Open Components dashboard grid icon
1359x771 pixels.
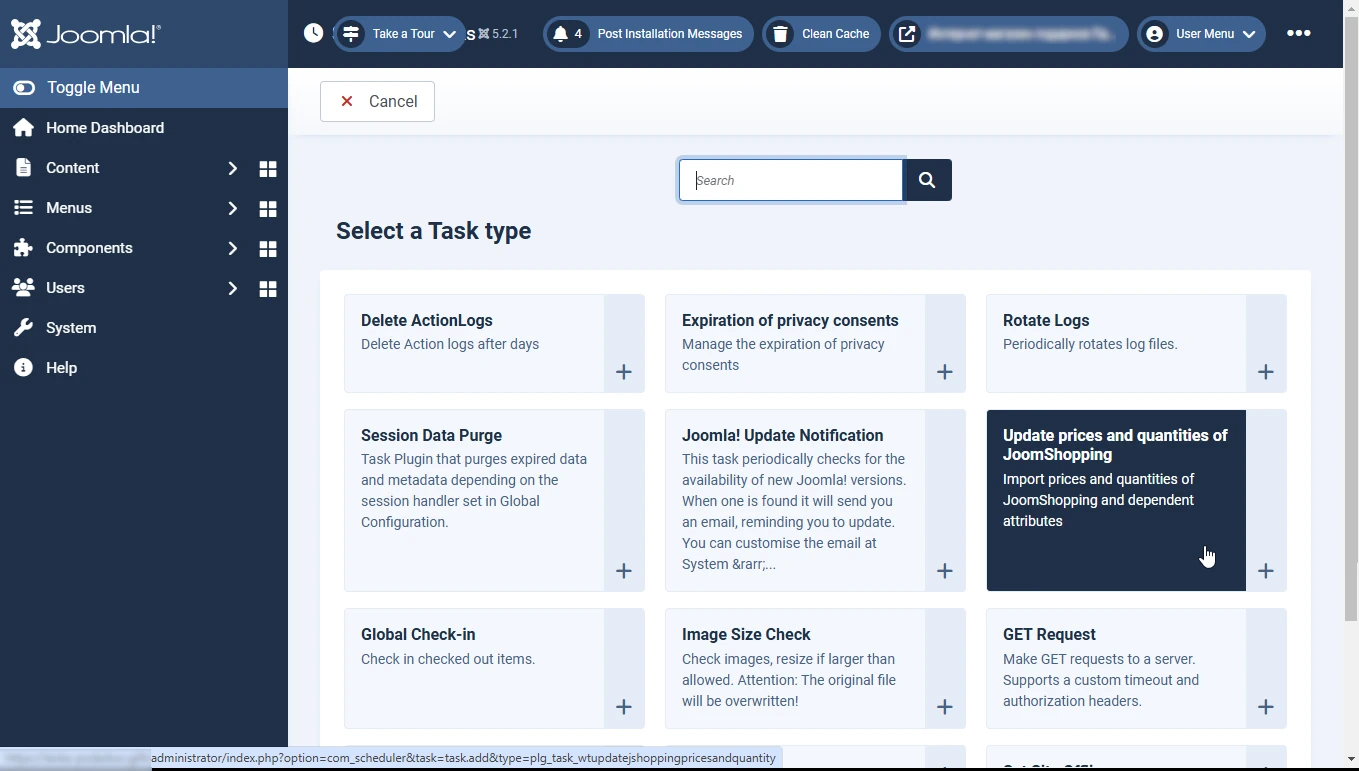click(268, 249)
